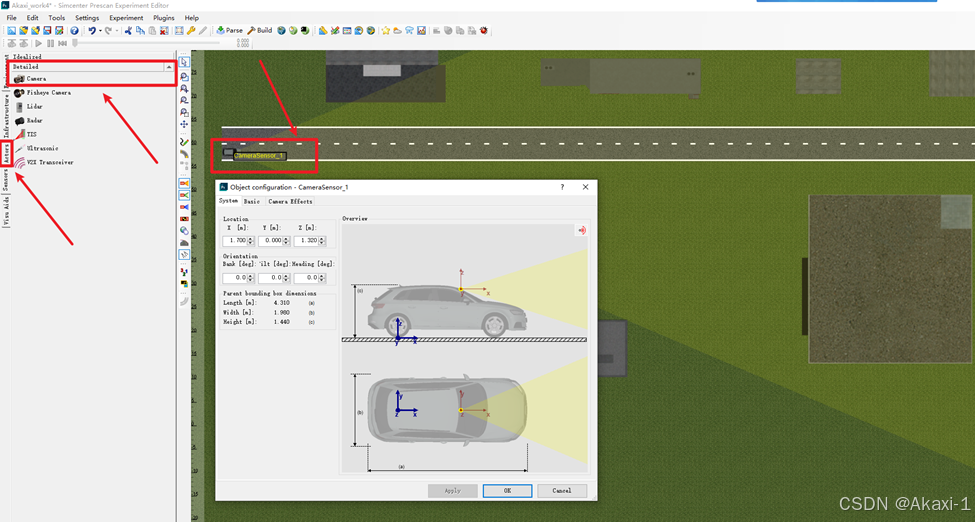Open the Visu Aids side tab
Image resolution: width=975 pixels, height=522 pixels.
(7, 210)
